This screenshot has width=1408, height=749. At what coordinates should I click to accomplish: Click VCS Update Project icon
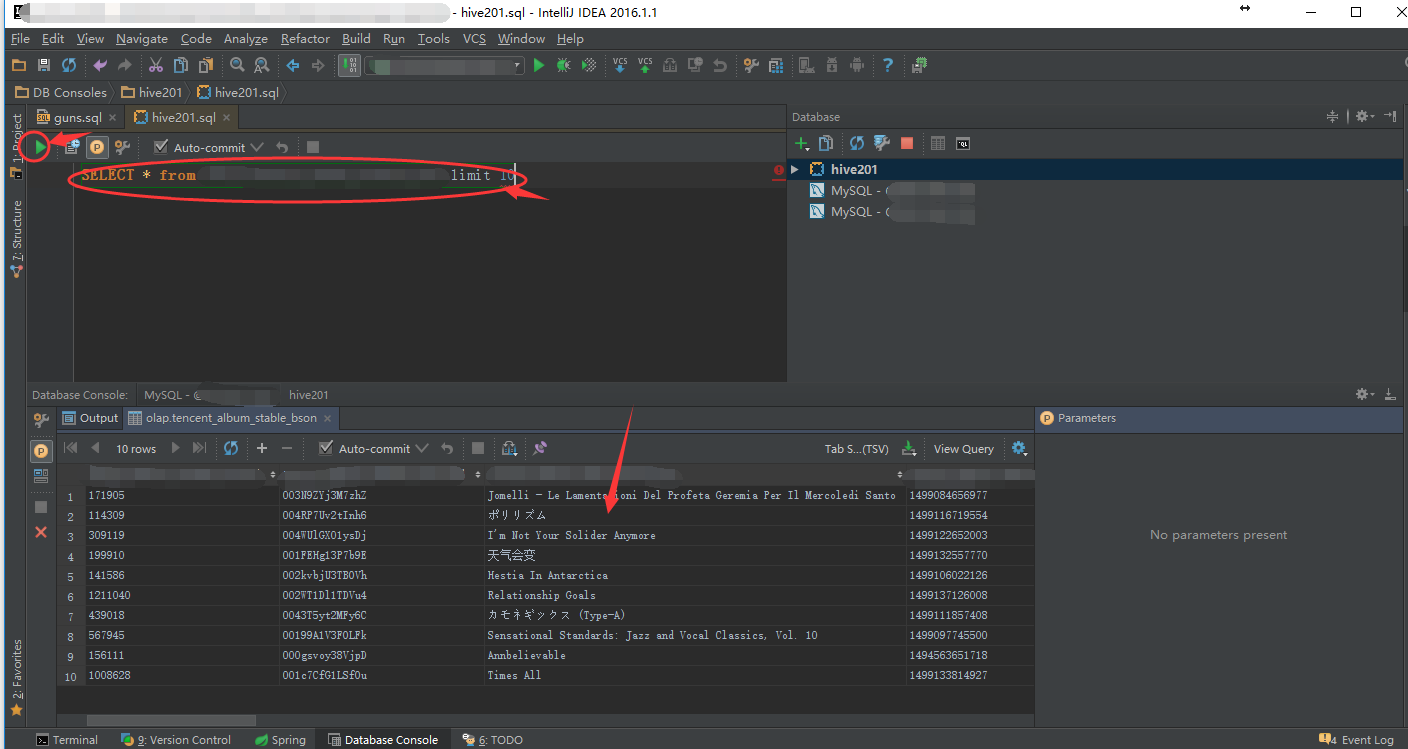tap(620, 65)
